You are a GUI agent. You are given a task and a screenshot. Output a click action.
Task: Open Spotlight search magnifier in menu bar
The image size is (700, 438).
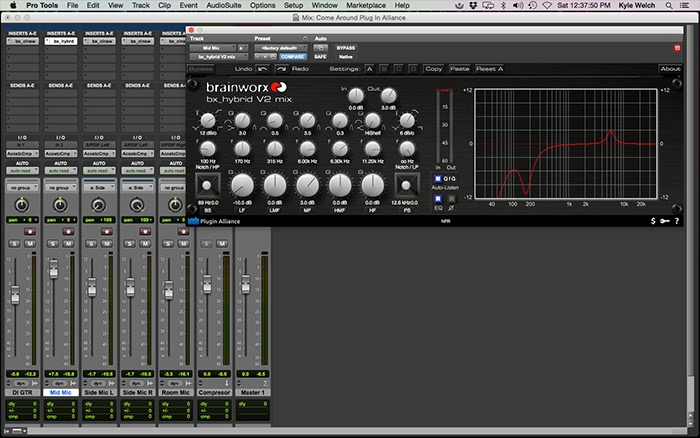tap(669, 5)
